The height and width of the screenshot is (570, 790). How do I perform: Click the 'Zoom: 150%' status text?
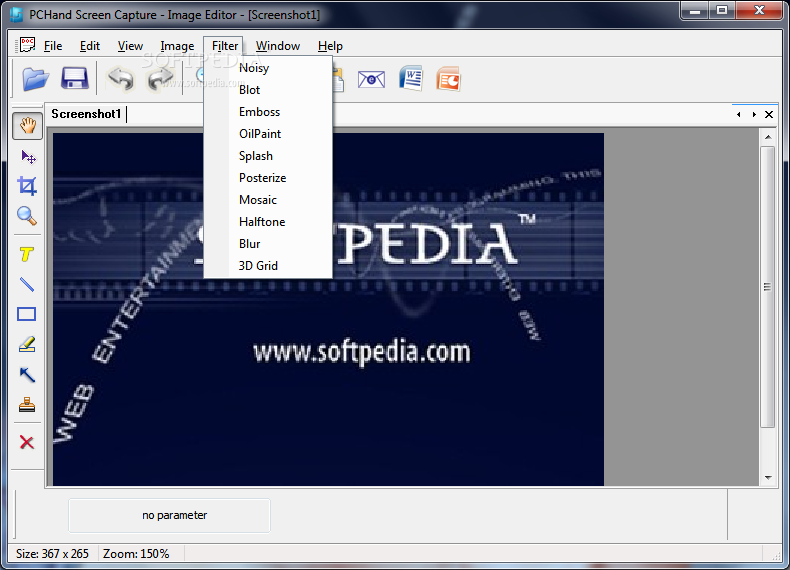point(136,554)
